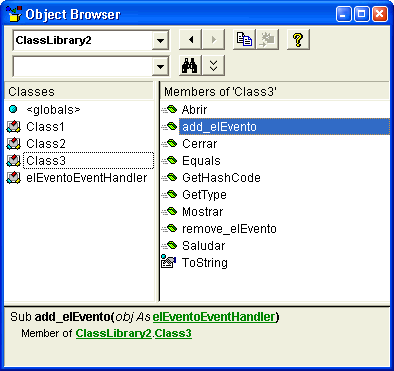The width and height of the screenshot is (394, 371).
Task: Click the Go Forward arrow button
Action: point(214,40)
